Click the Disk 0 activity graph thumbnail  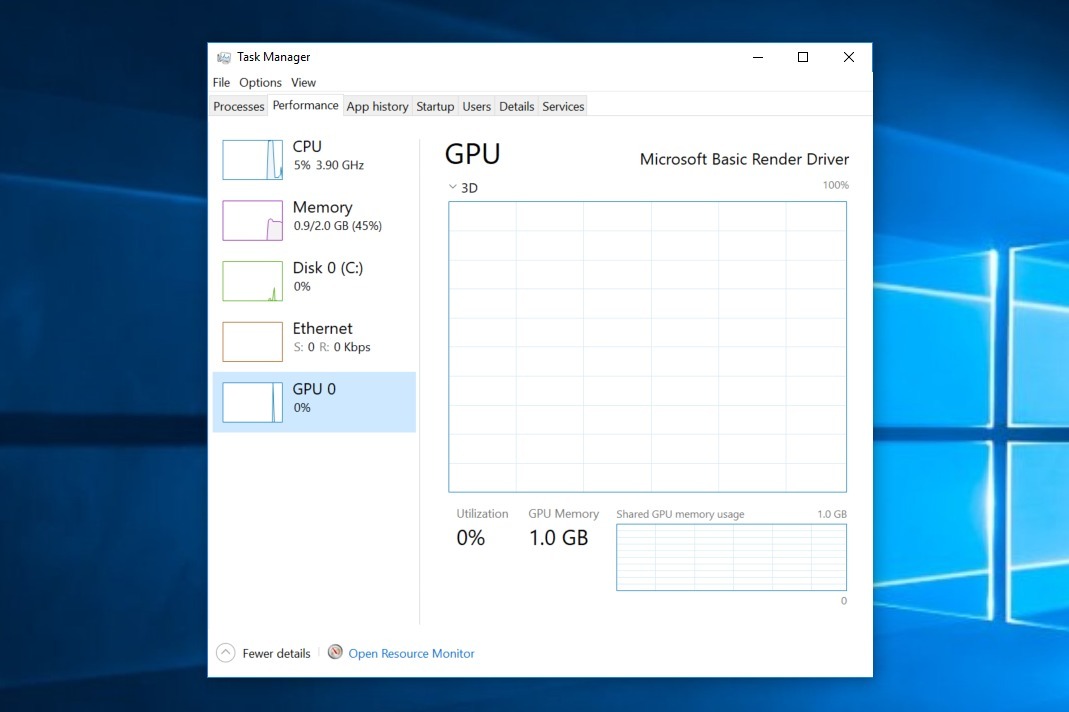click(252, 281)
